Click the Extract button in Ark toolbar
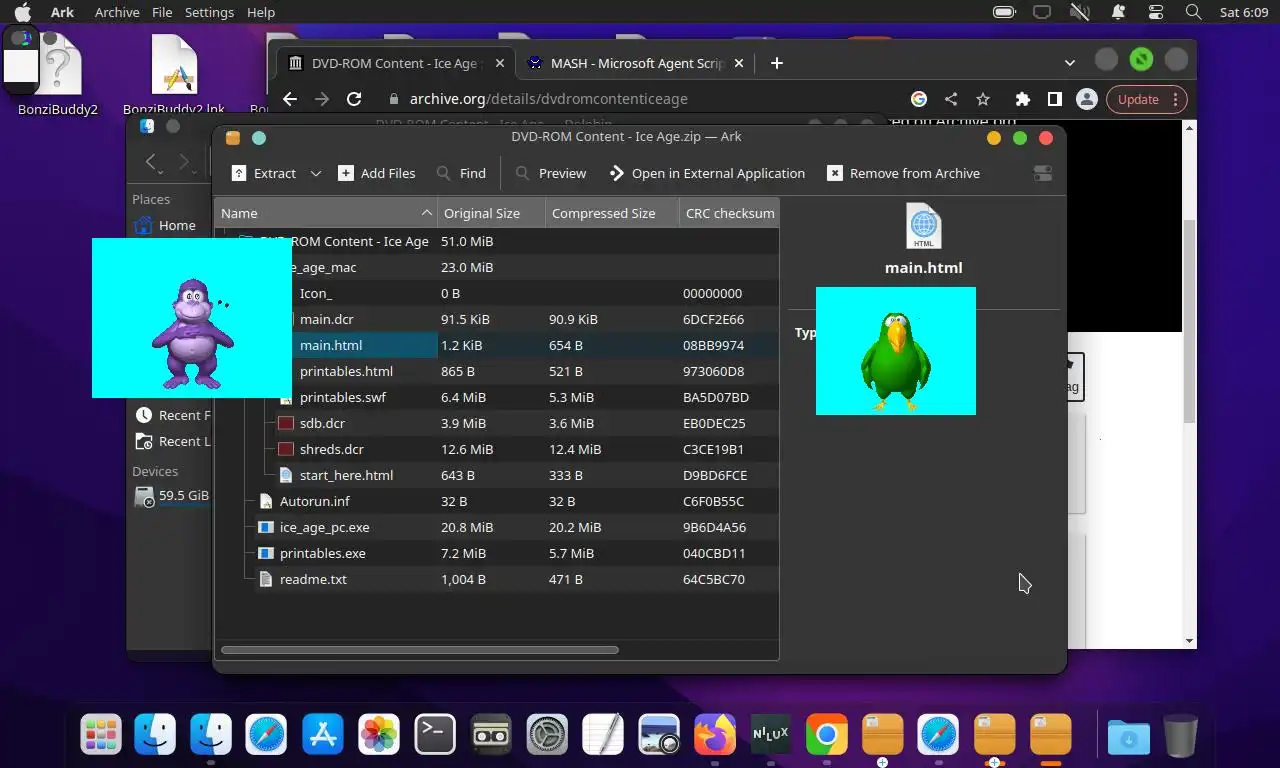 [x=264, y=173]
